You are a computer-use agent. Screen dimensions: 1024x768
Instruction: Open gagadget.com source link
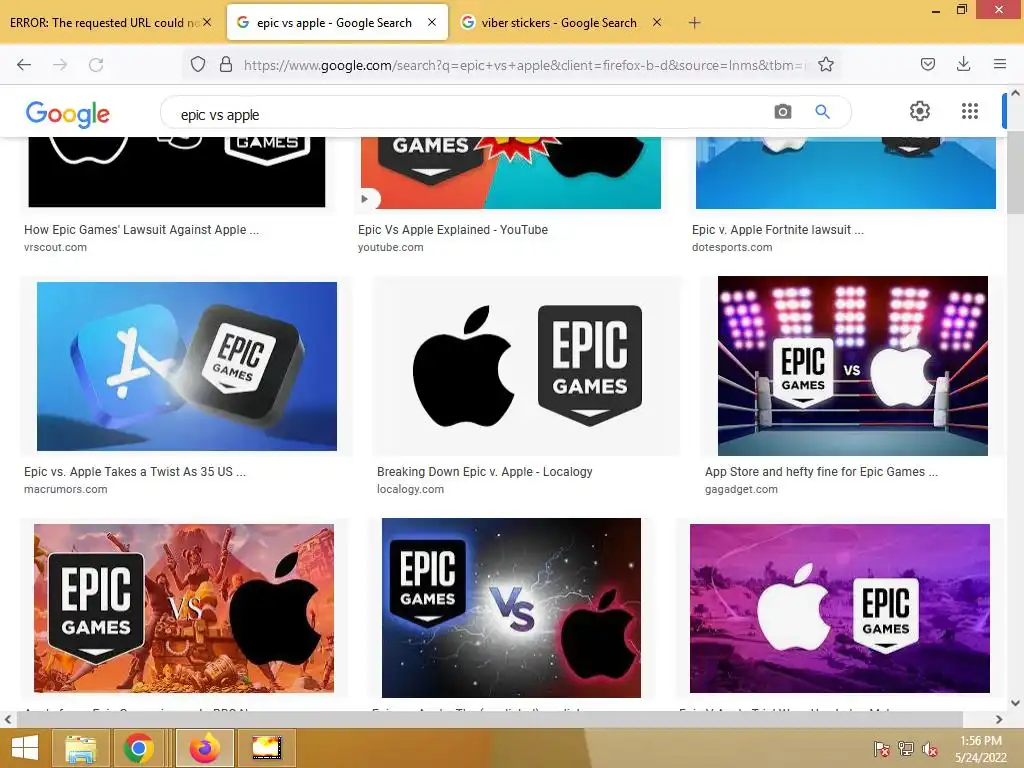(x=741, y=489)
